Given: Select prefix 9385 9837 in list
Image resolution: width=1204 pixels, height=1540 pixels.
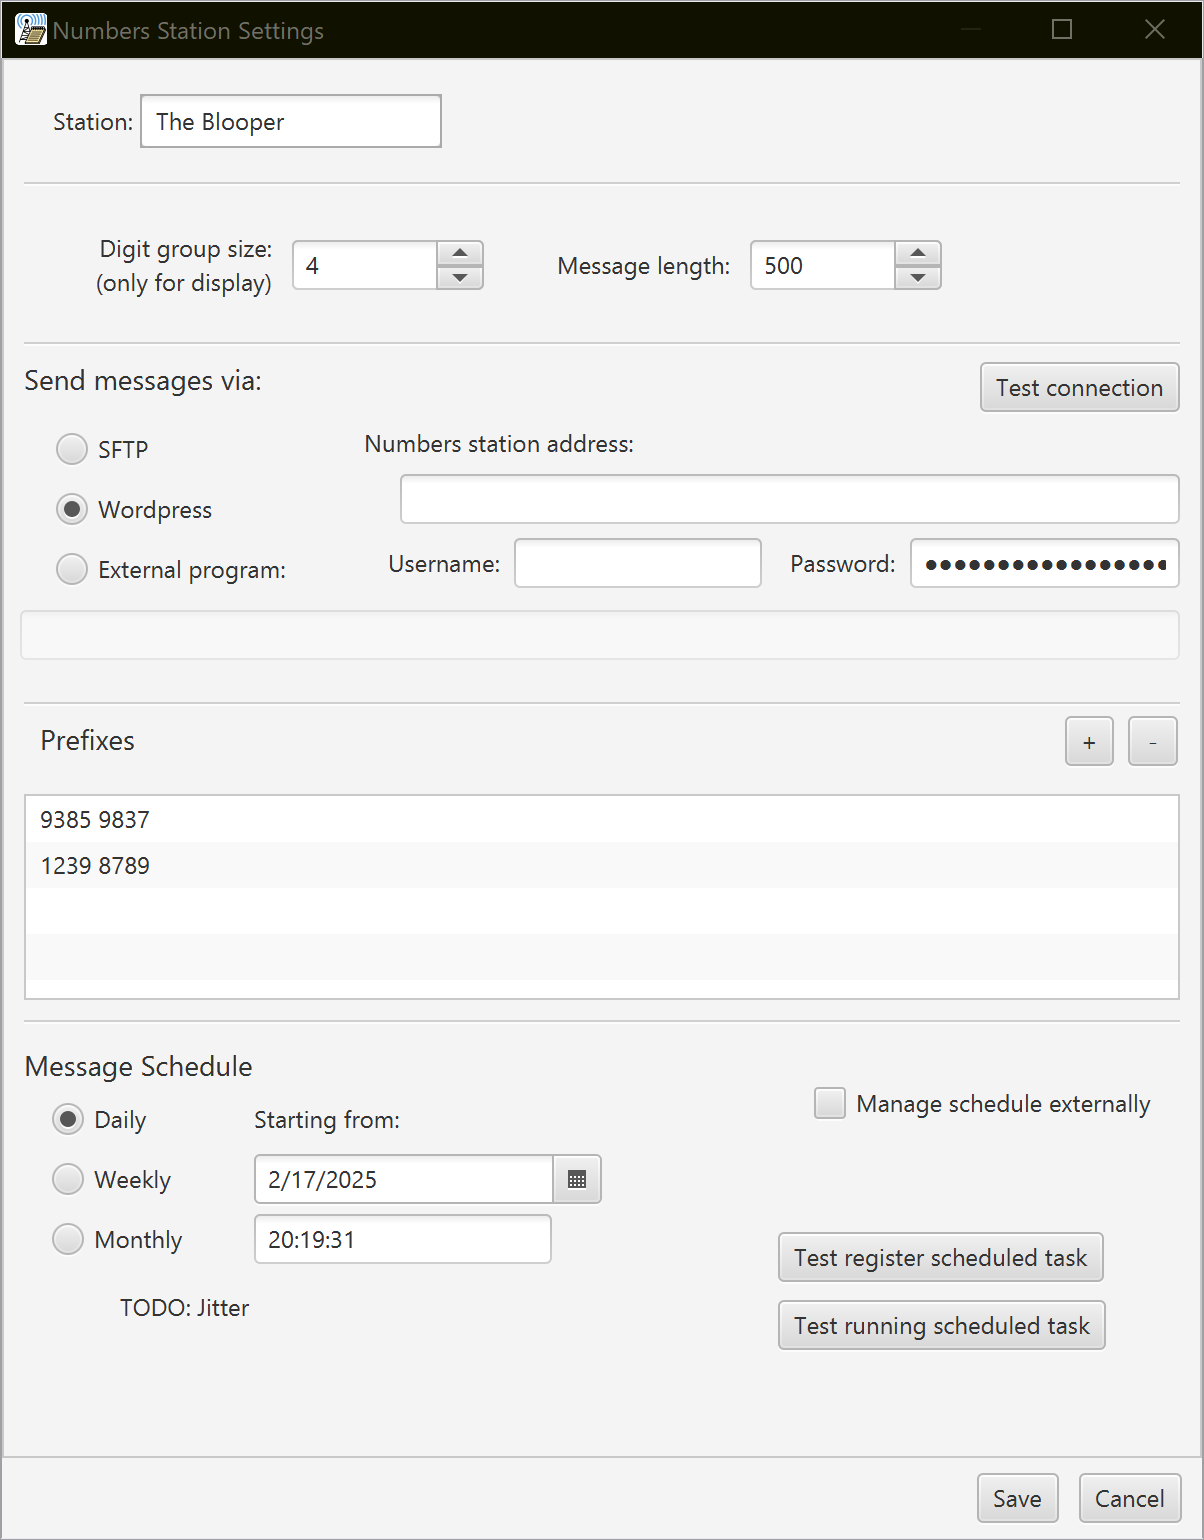Looking at the screenshot, I should 95,820.
